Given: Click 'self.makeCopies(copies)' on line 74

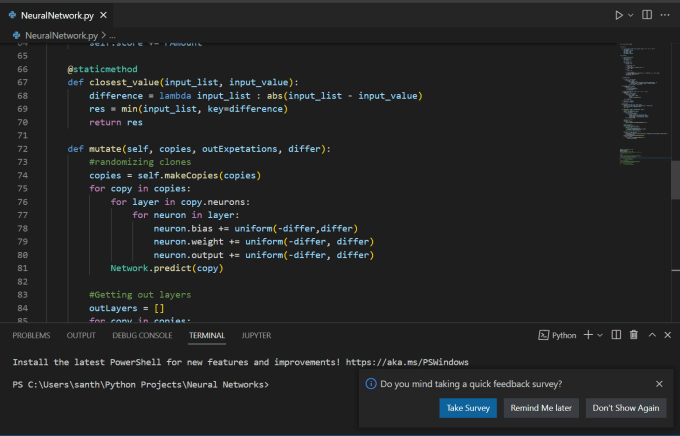Looking at the screenshot, I should (199, 175).
